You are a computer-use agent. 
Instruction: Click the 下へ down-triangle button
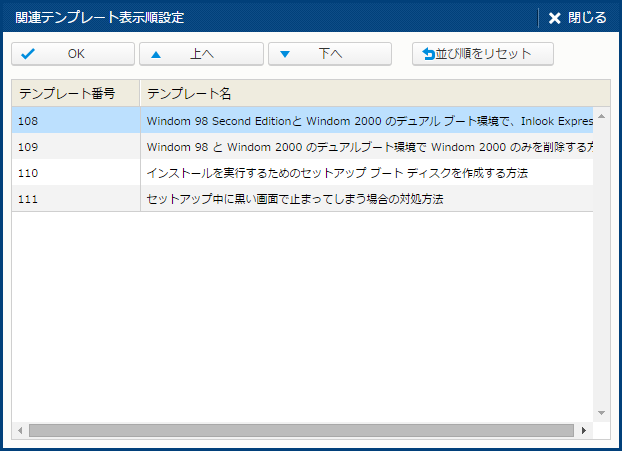point(329,54)
